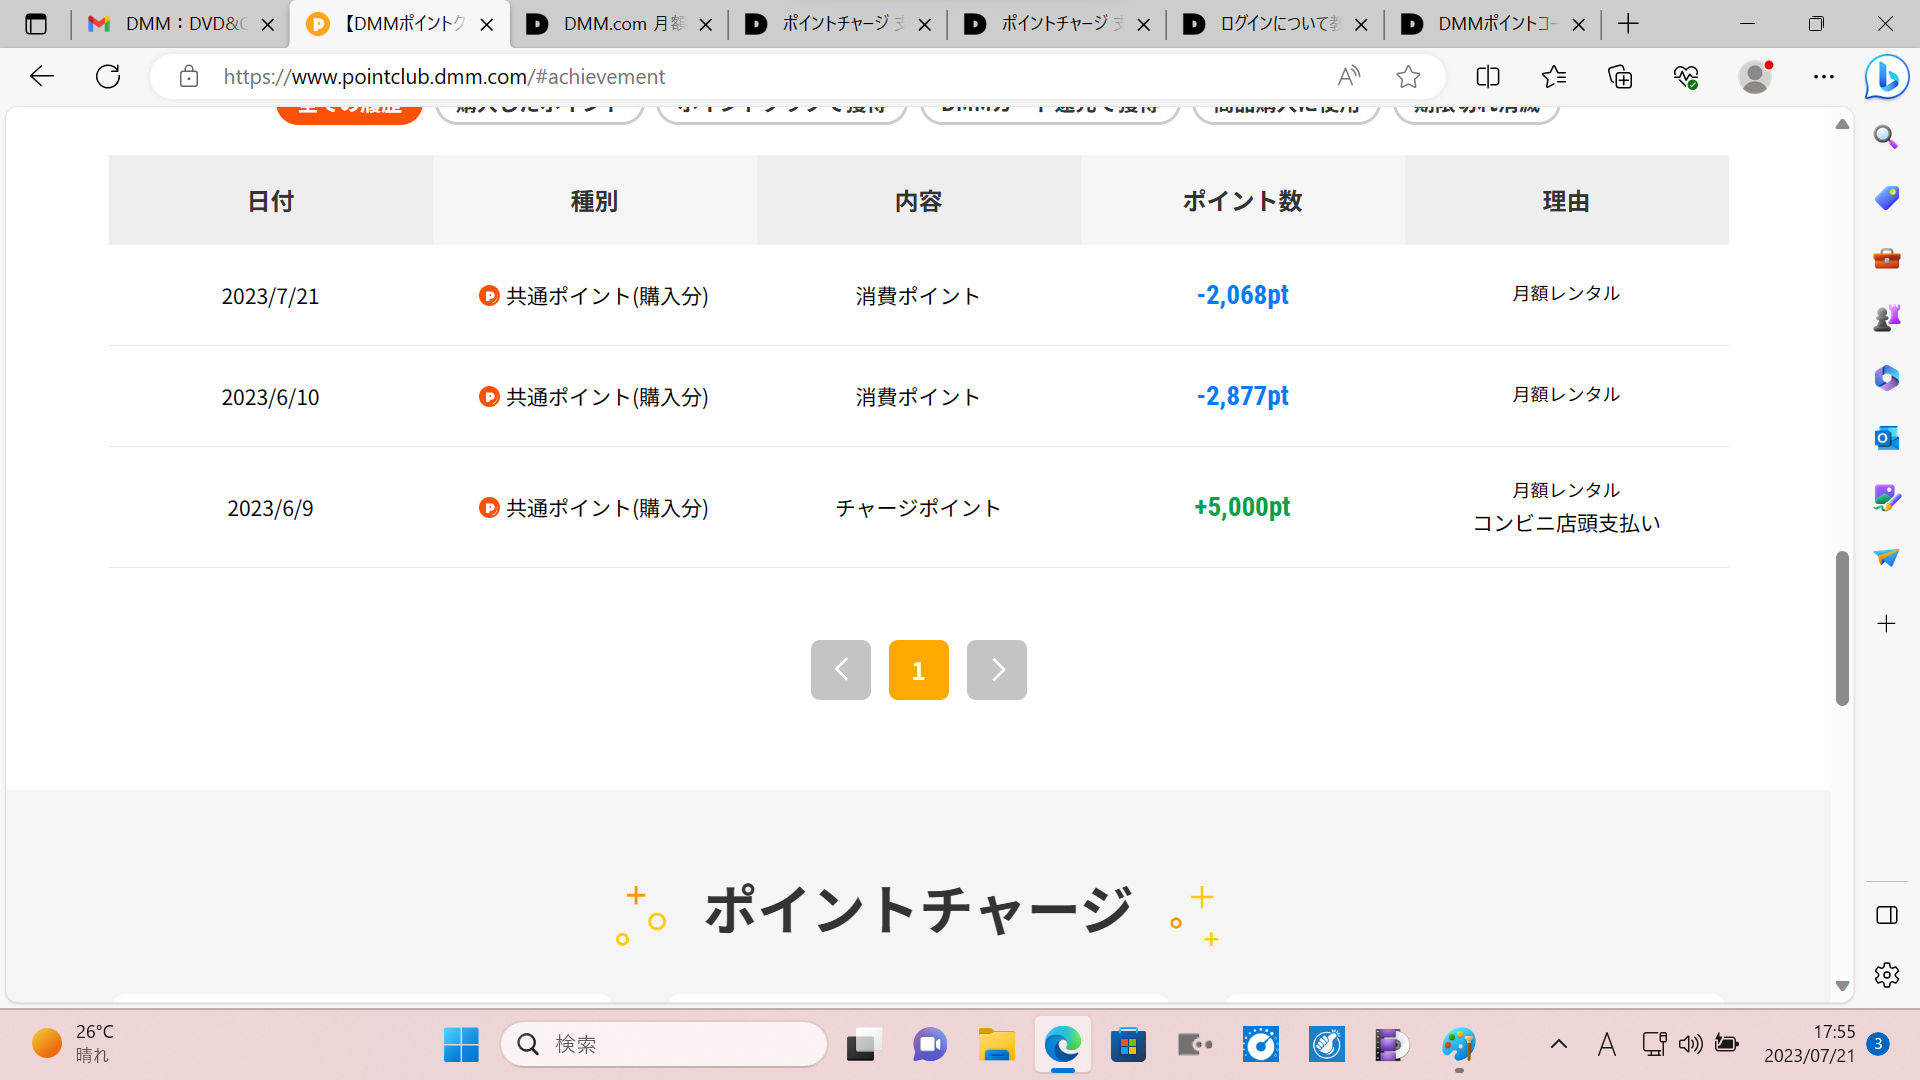Open Outlook from the Edge sidebar
1920x1080 pixels.
coord(1886,437)
